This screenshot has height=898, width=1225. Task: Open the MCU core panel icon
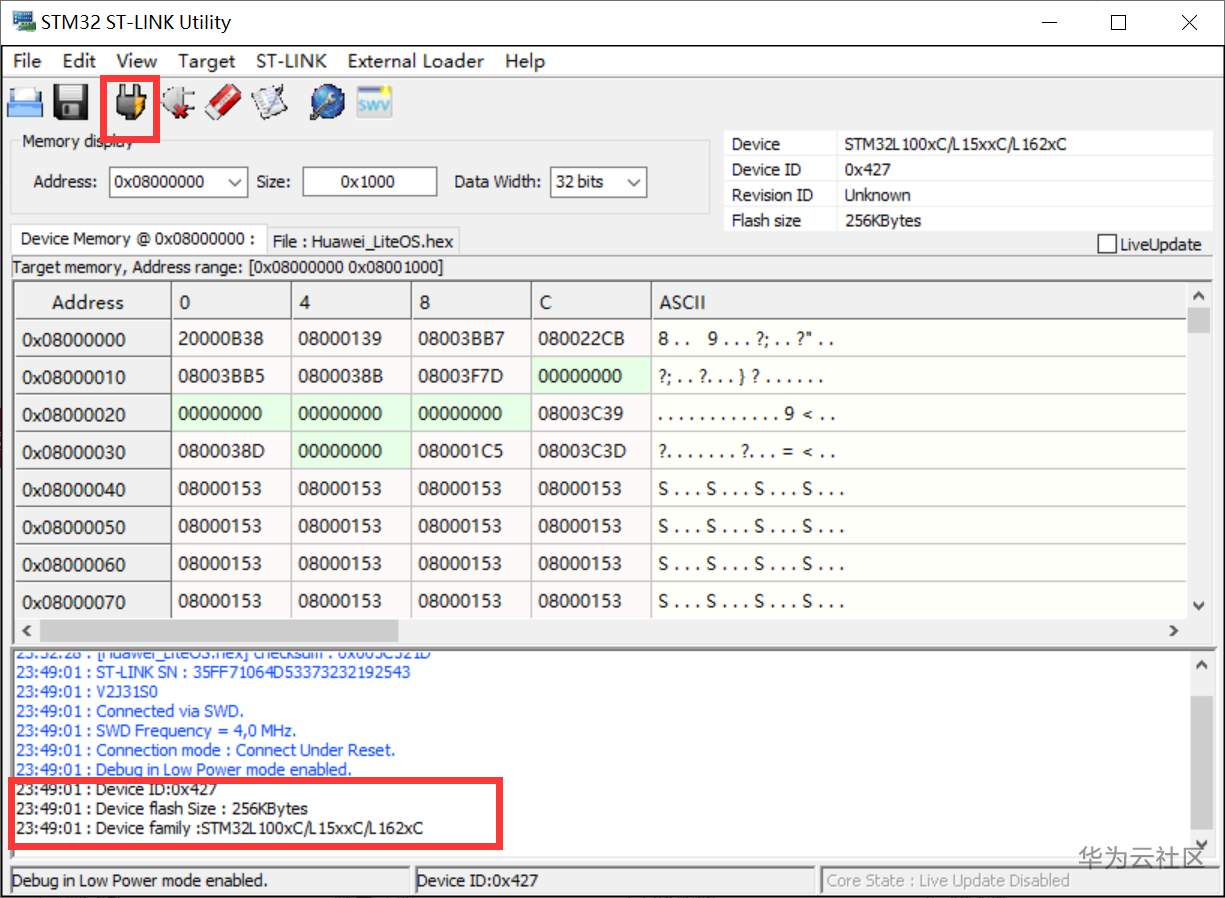327,102
